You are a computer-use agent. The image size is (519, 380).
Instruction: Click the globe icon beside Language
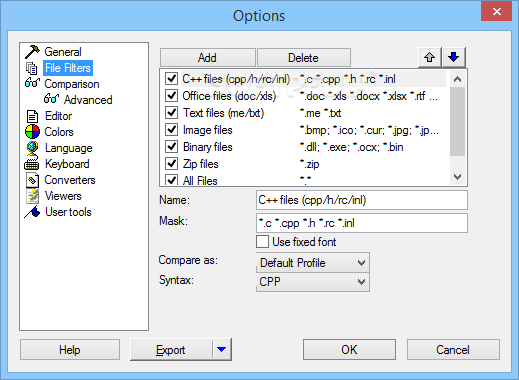coord(32,148)
